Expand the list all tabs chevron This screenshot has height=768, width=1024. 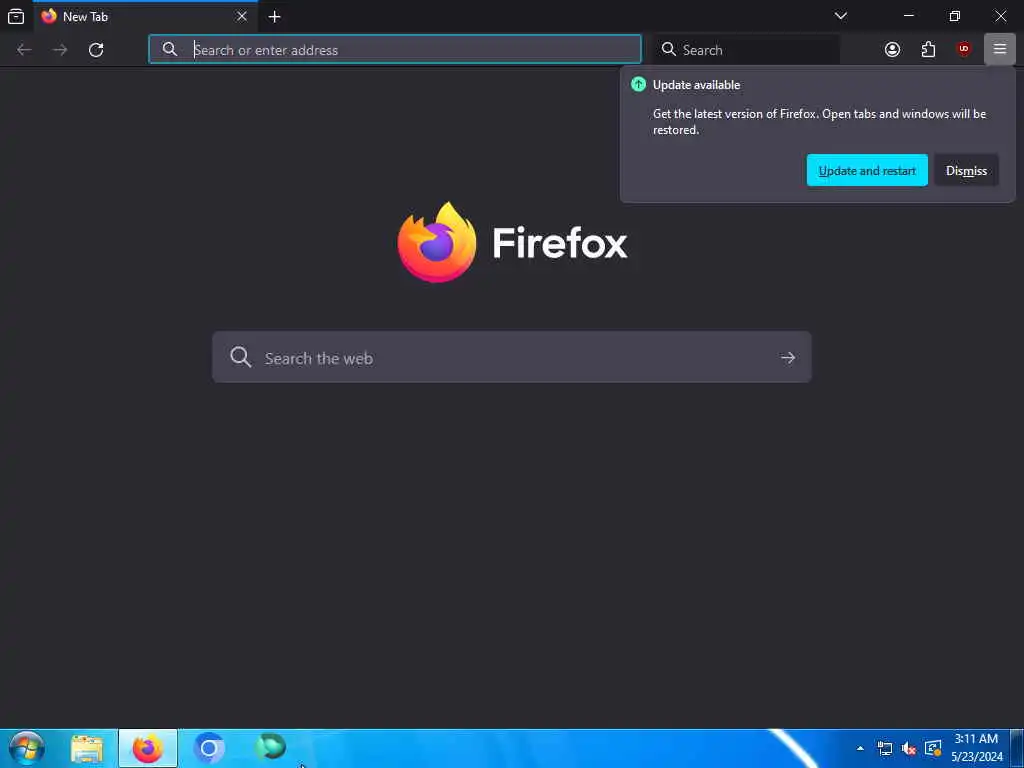(841, 16)
